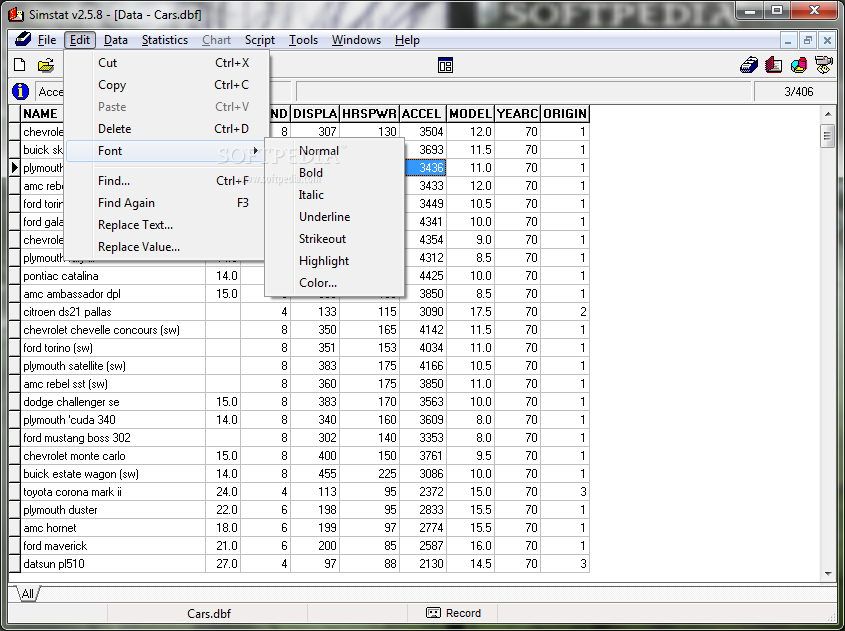
Task: Click the 455 displacement cell
Action: pyautogui.click(x=315, y=474)
